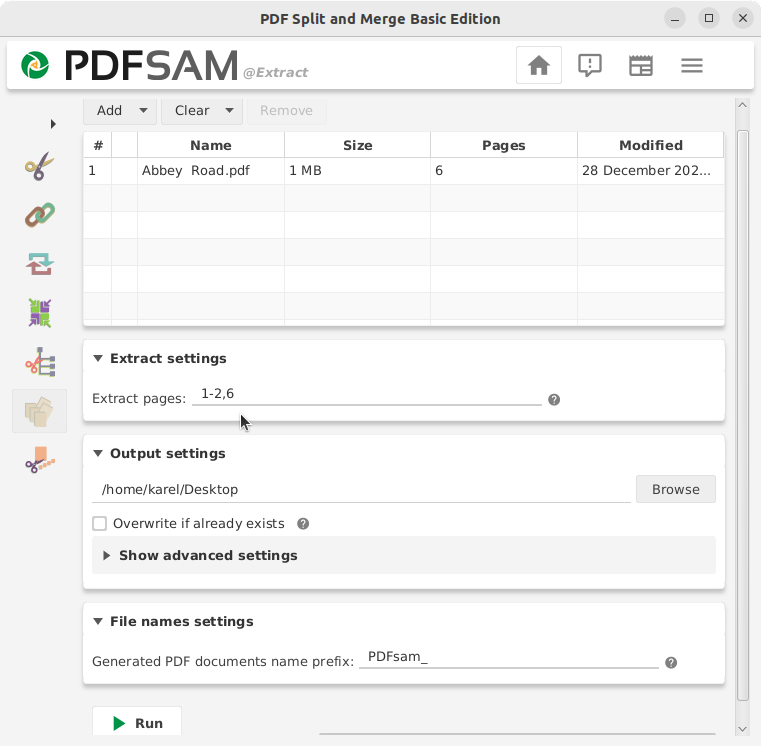Click the disabled Remove button
Screen dimensions: 761x746
pos(286,111)
